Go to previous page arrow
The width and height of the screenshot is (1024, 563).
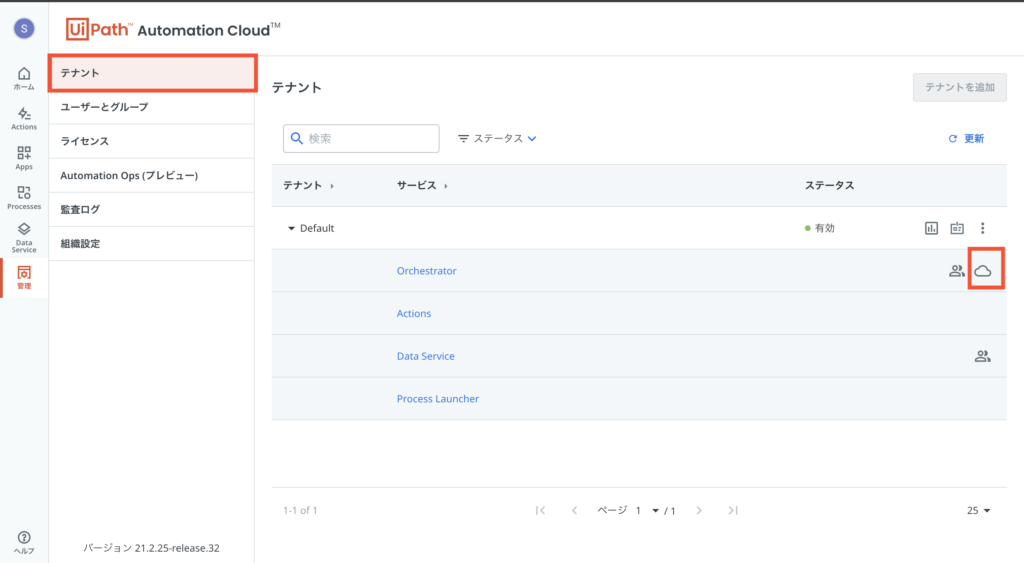[x=574, y=510]
